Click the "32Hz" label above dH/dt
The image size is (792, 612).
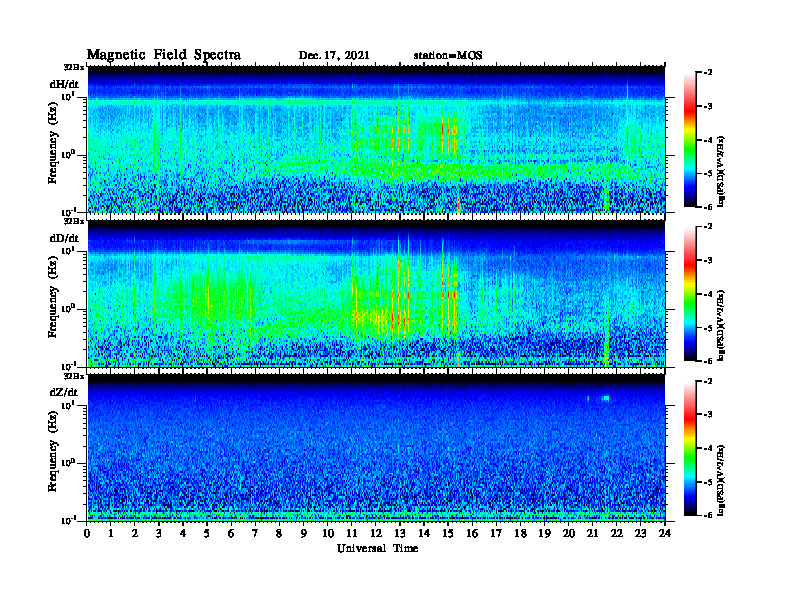point(74,67)
